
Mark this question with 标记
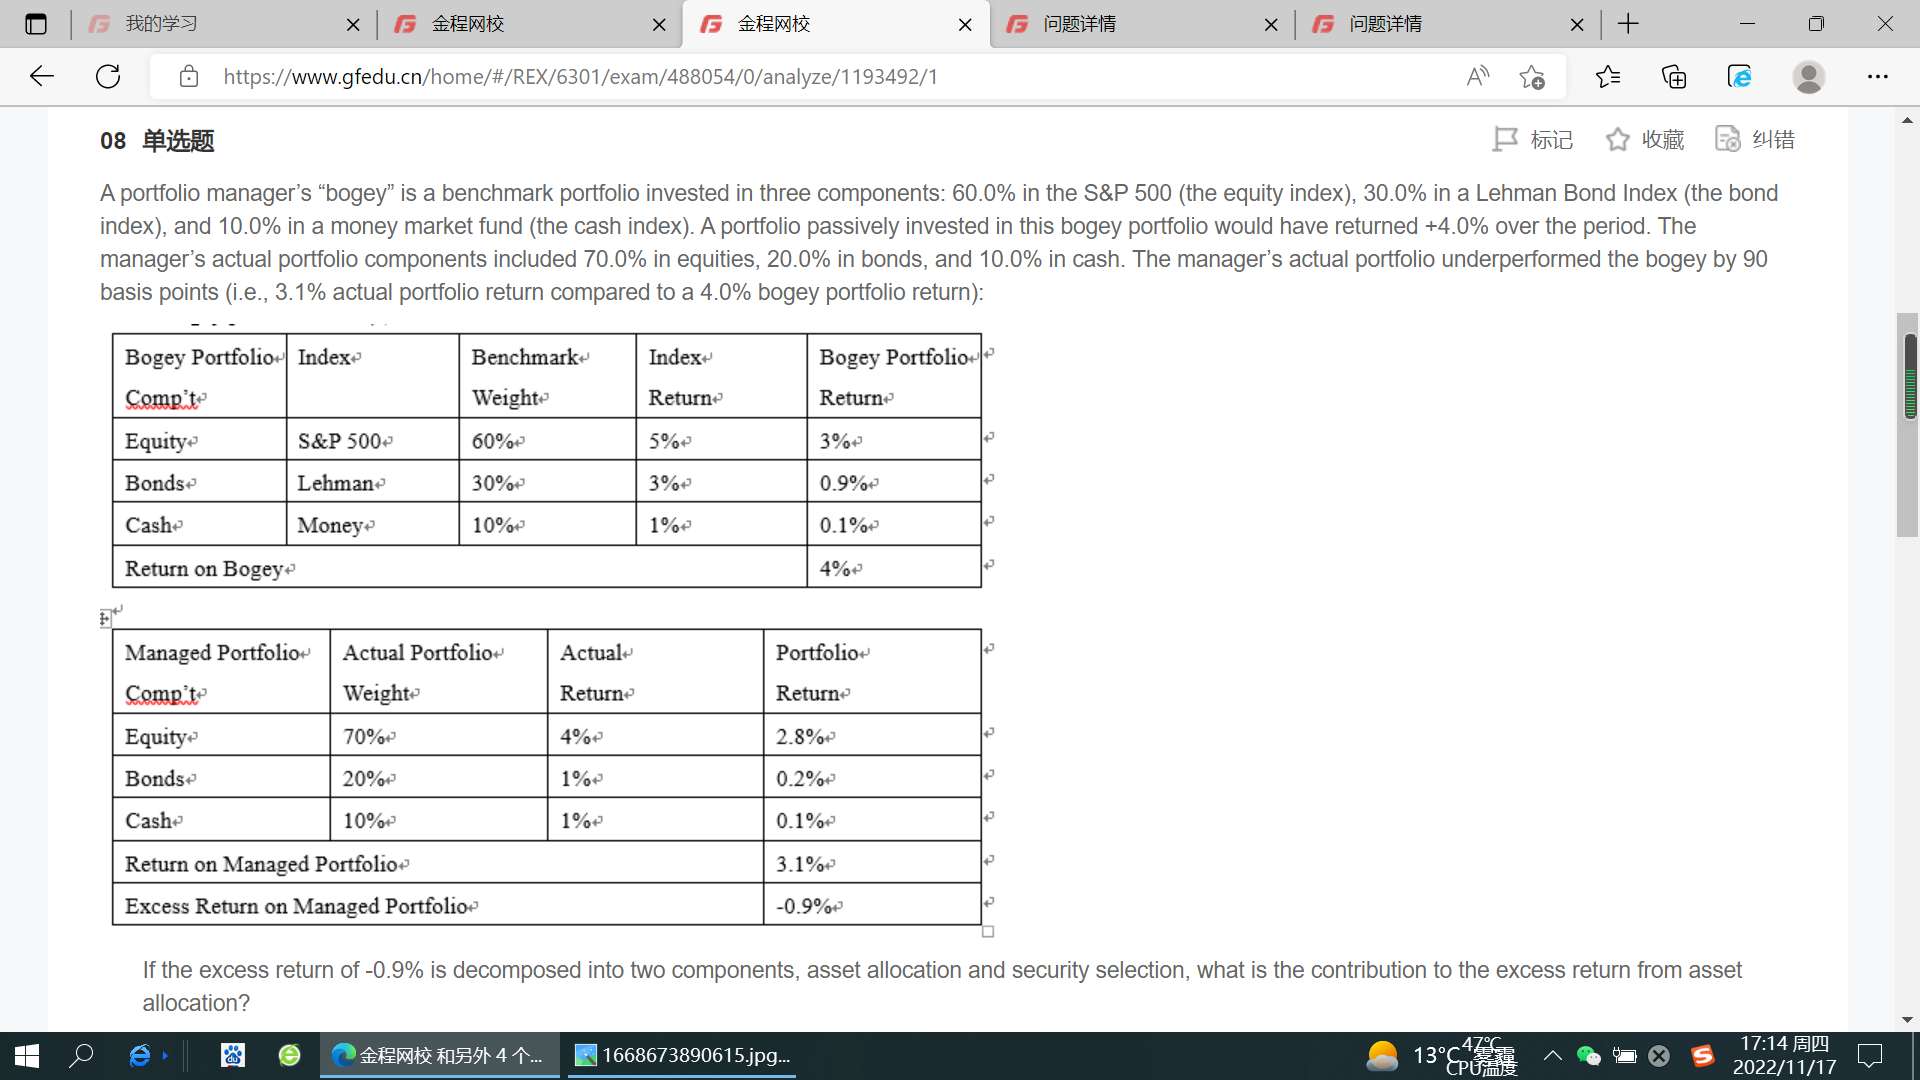[x=1533, y=140]
